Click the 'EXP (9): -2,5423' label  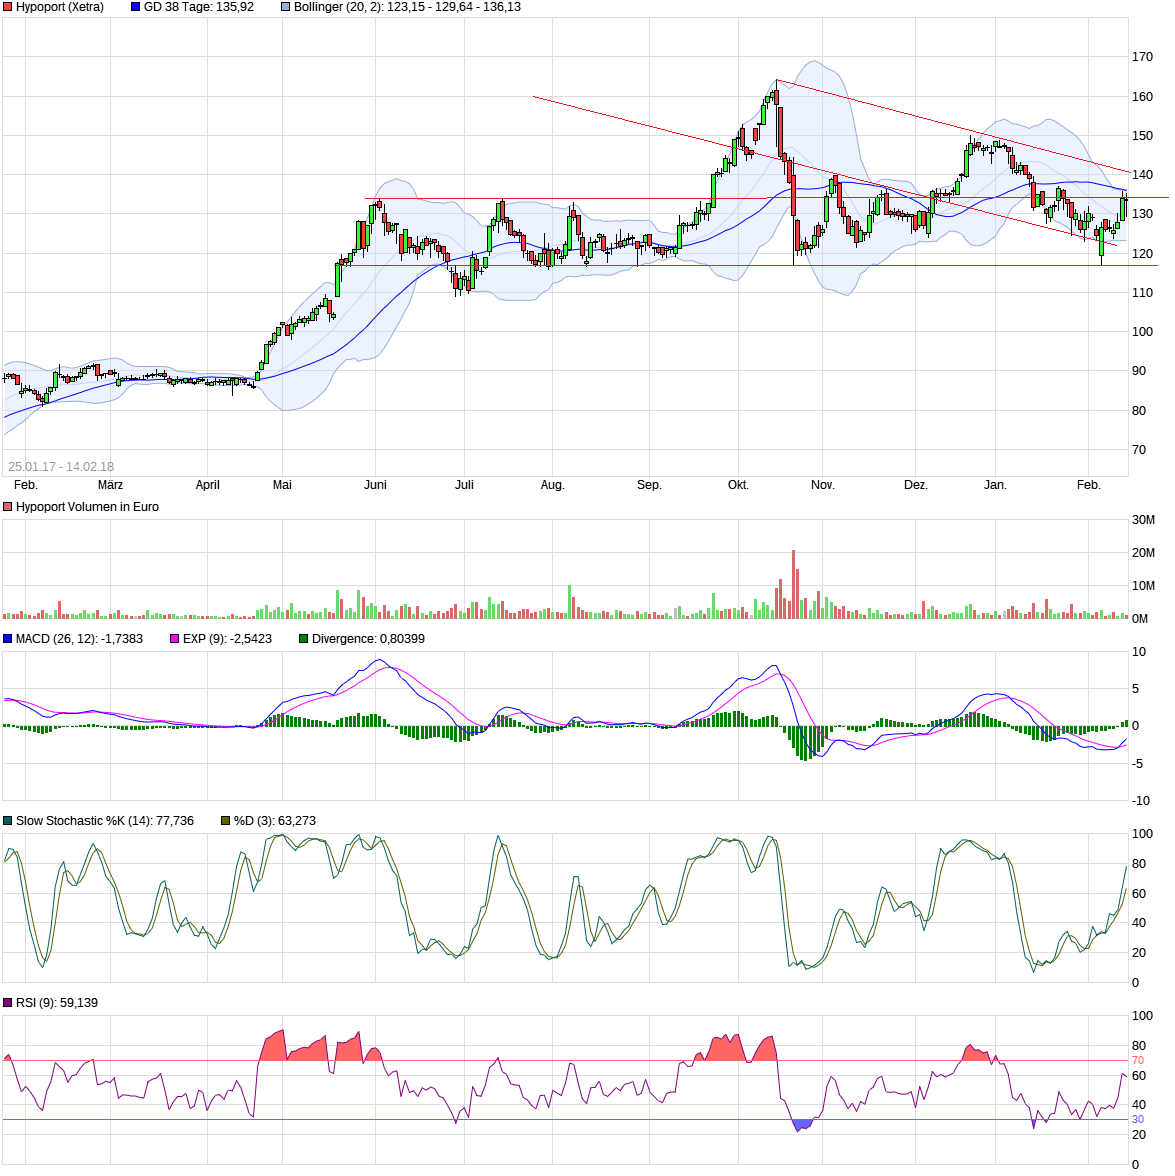pos(227,639)
